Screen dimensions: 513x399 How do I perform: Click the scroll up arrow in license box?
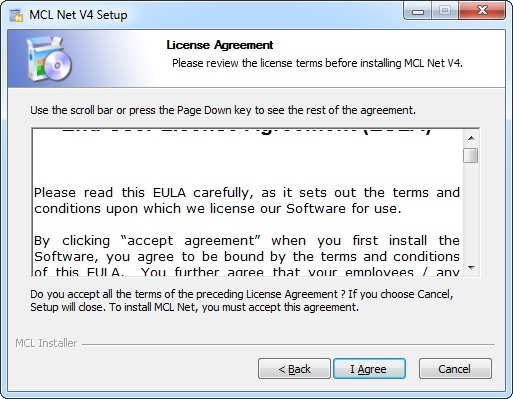coord(471,138)
